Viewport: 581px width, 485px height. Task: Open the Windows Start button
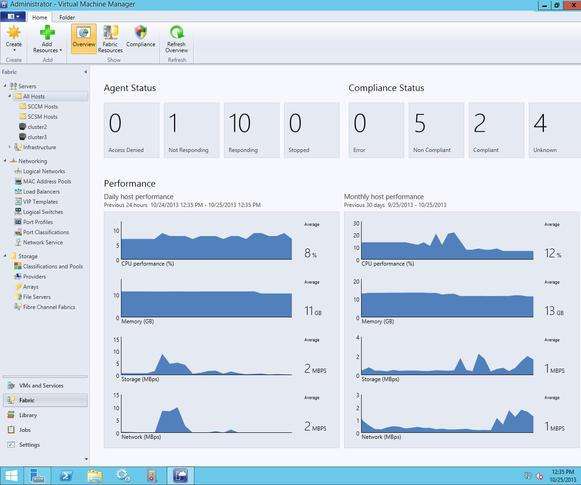tap(11, 476)
